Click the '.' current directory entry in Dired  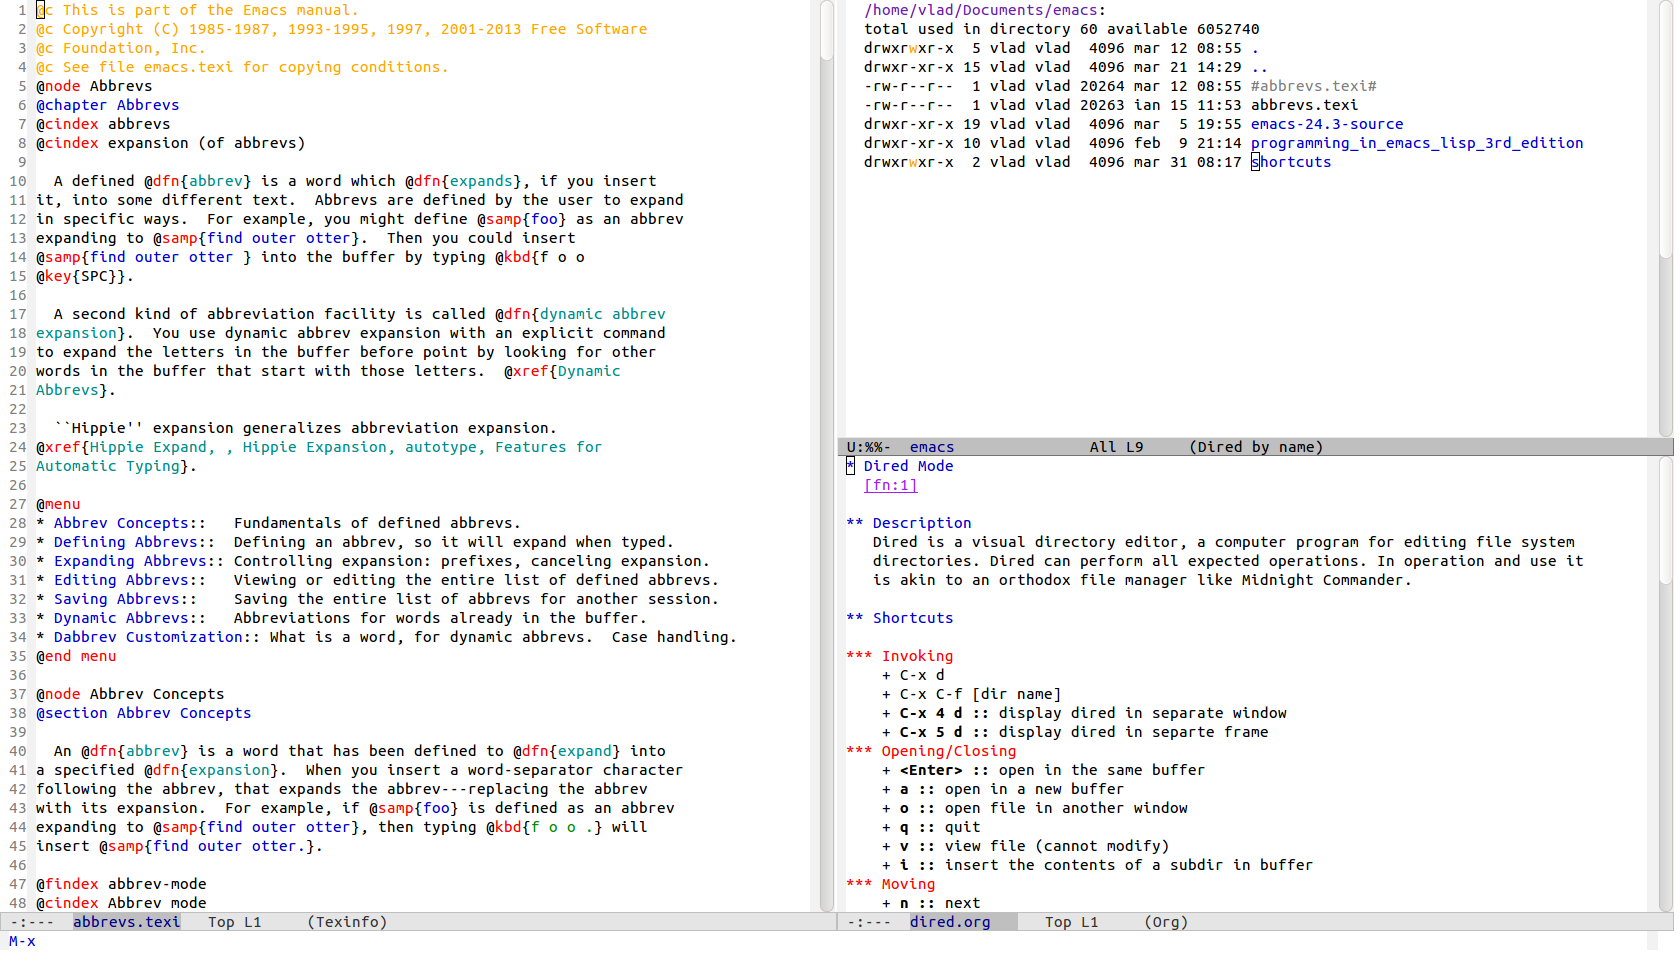1255,48
